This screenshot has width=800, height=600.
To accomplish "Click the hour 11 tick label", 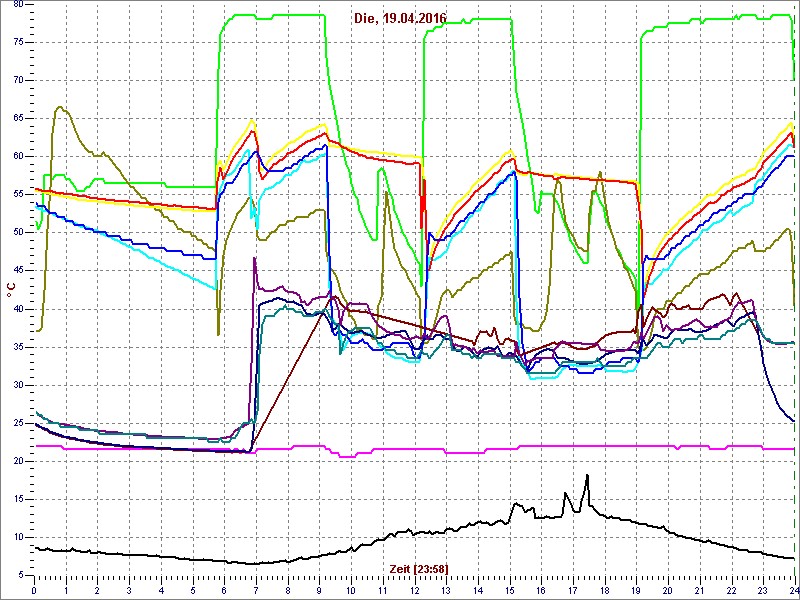I will (x=383, y=590).
